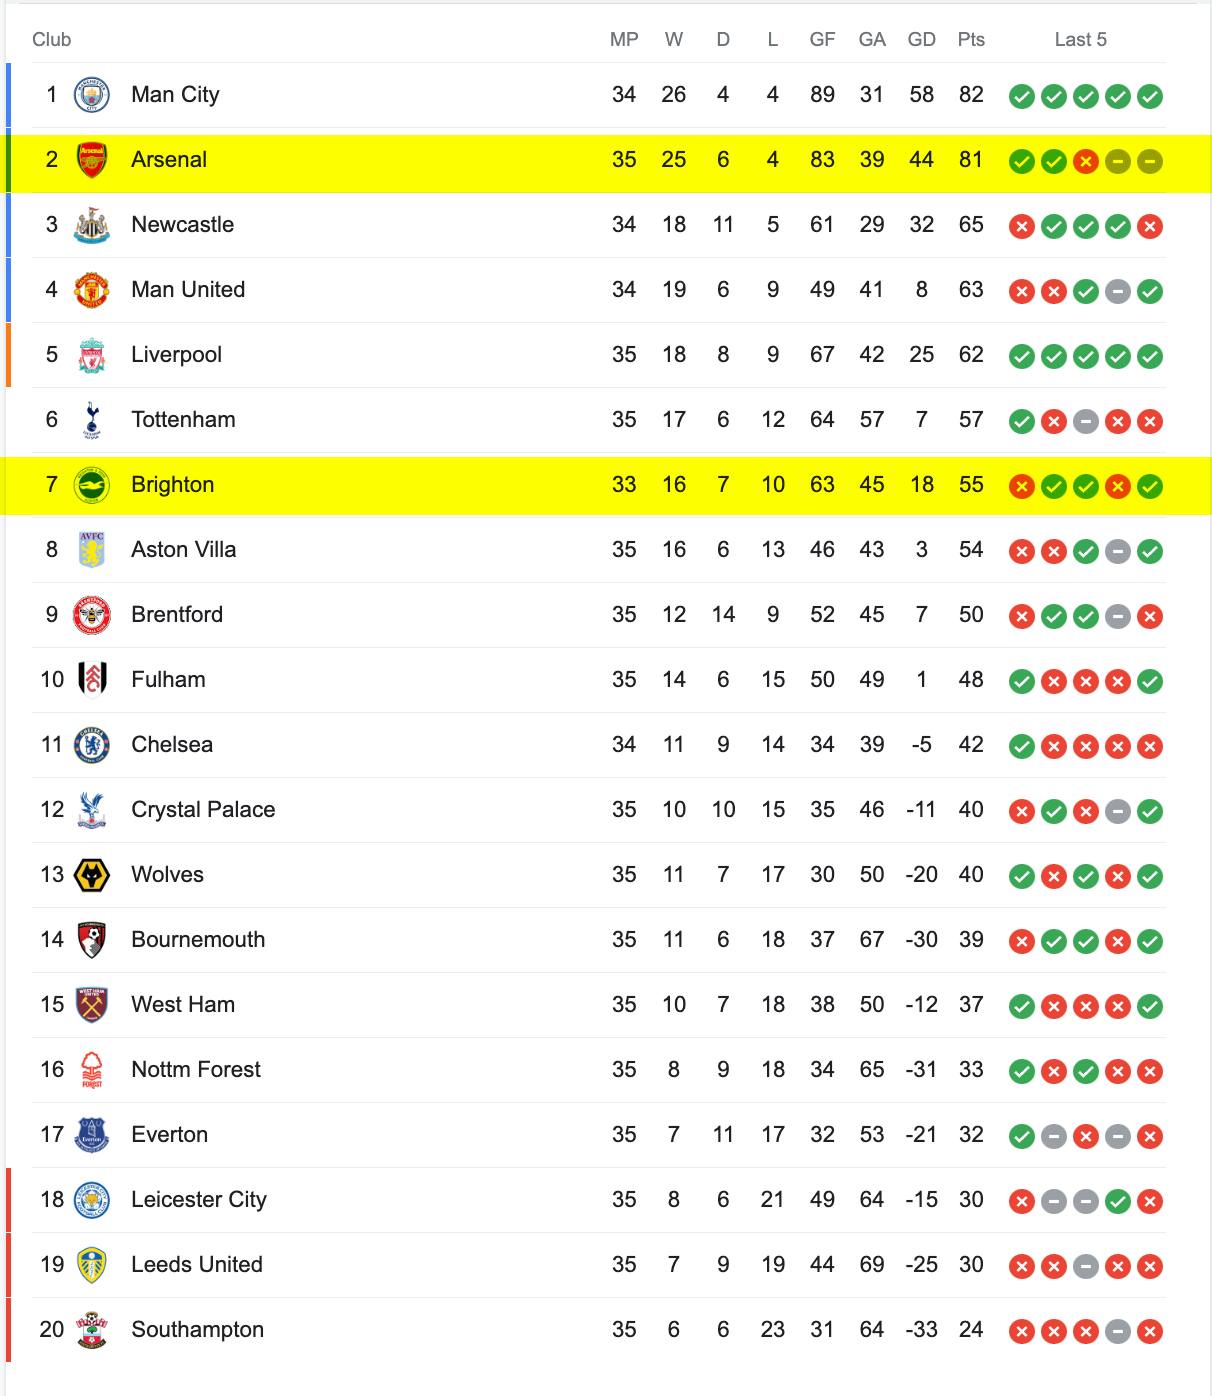Viewport: 1212px width, 1396px height.
Task: Click the Southampton club crest
Action: click(x=92, y=1330)
